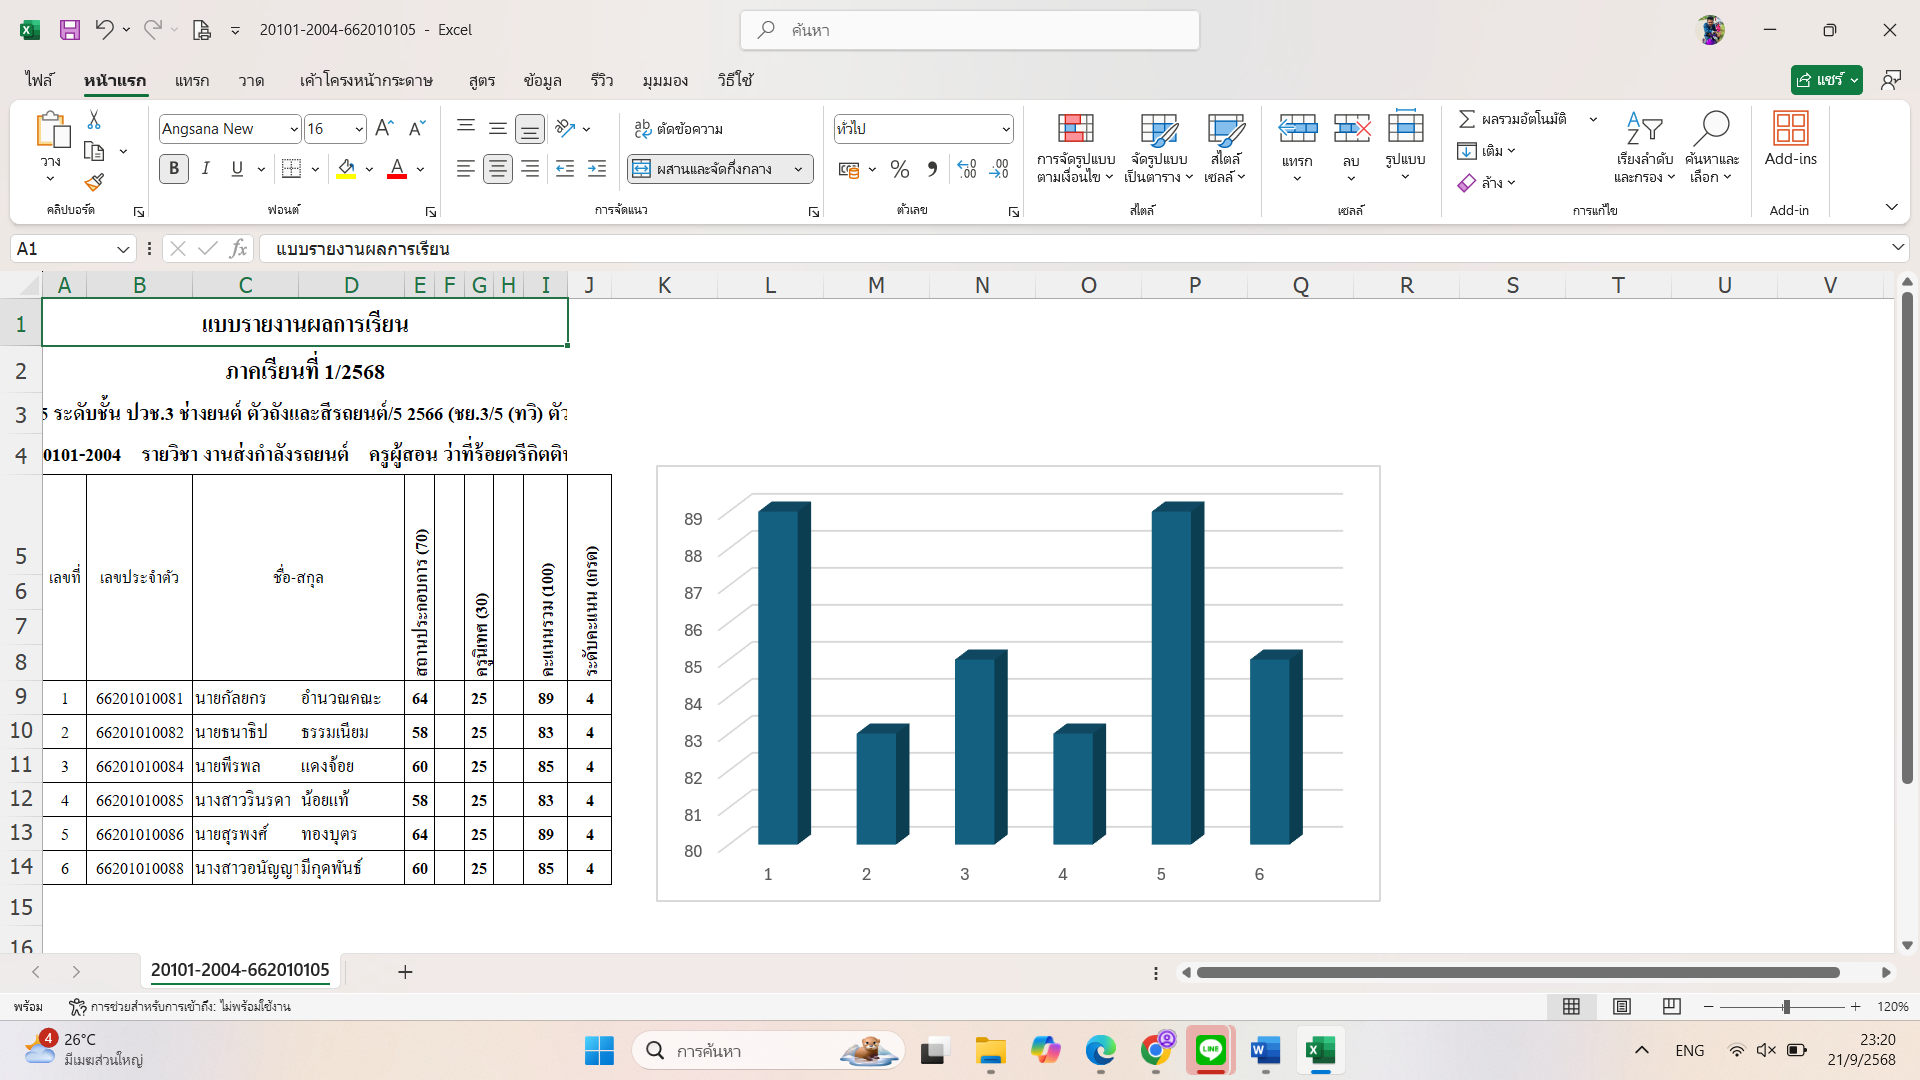
Task: Click the Format Painter brush icon
Action: click(94, 182)
